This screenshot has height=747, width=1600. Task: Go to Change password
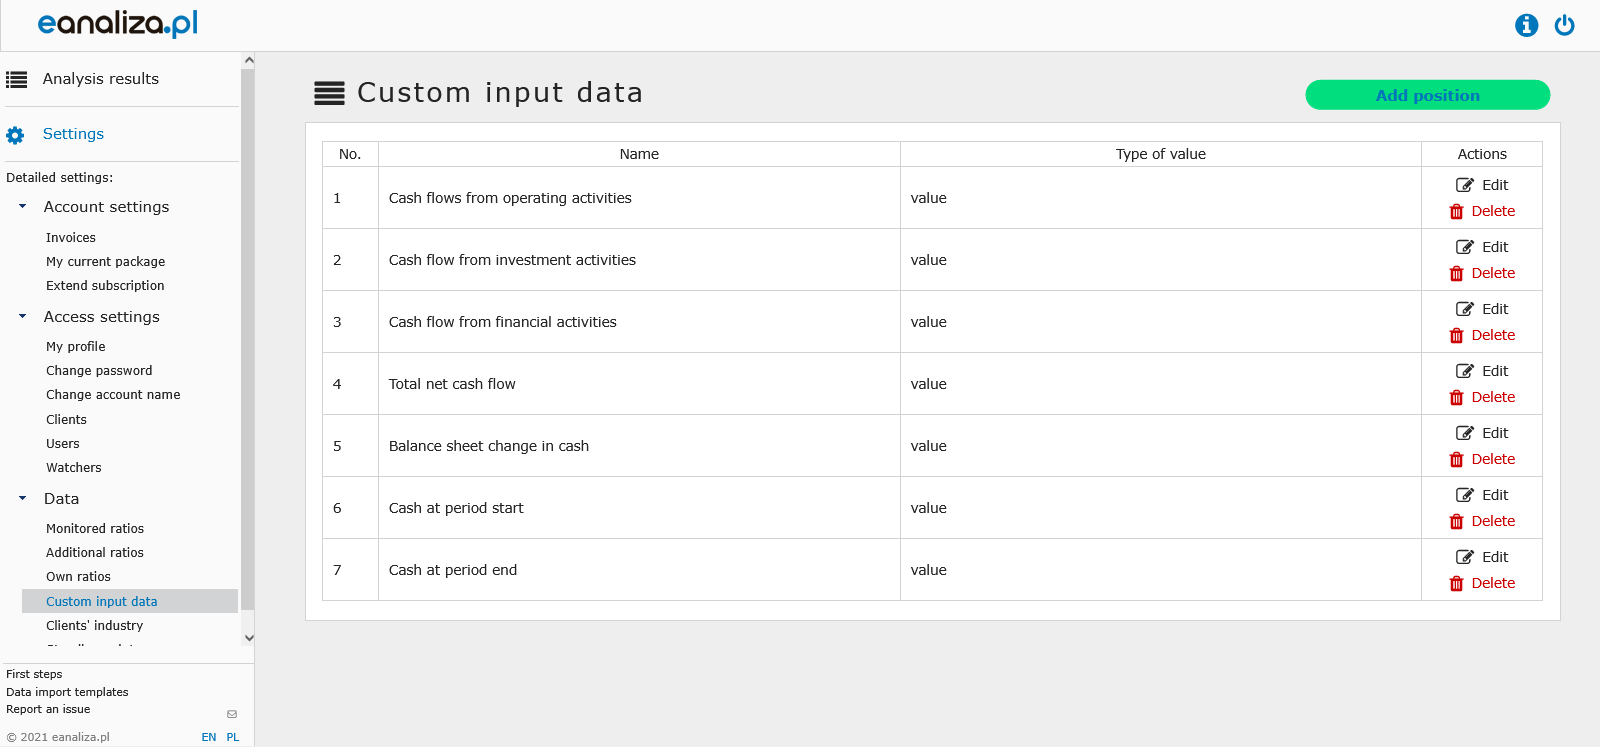tap(99, 371)
